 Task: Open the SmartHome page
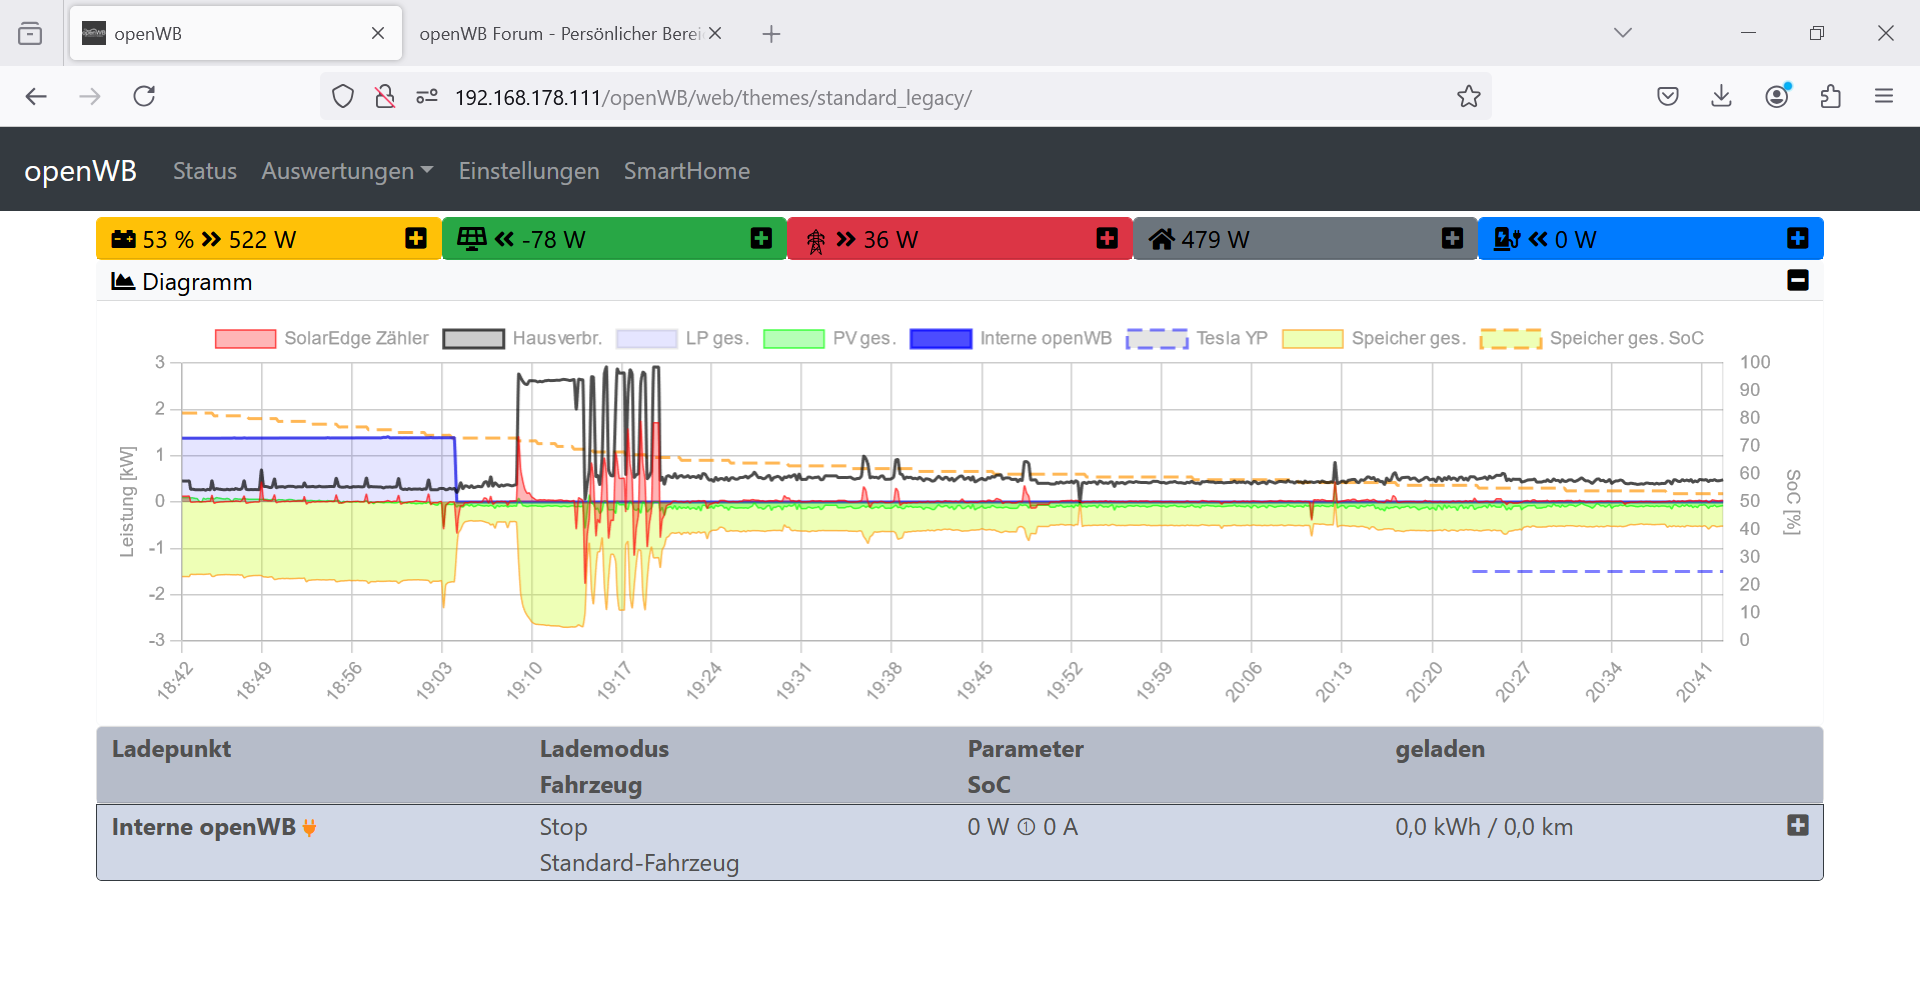click(687, 171)
